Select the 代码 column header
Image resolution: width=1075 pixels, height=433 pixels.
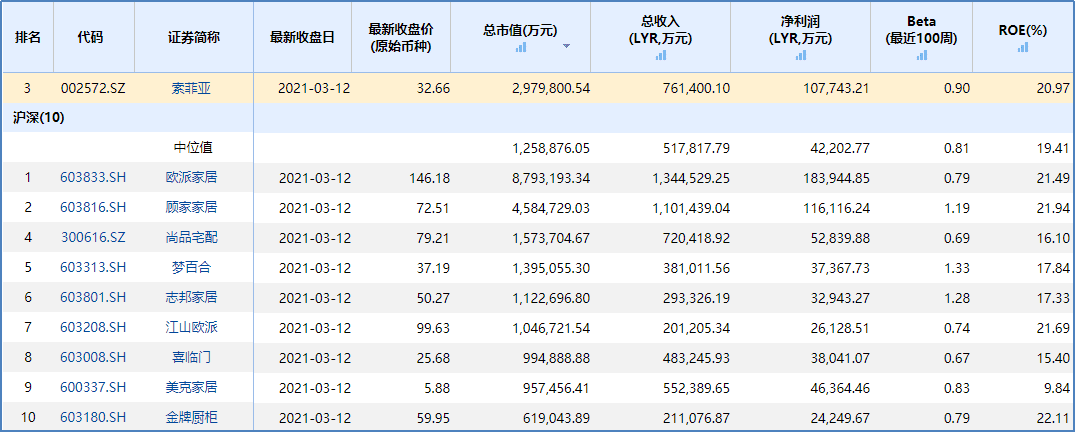(93, 37)
